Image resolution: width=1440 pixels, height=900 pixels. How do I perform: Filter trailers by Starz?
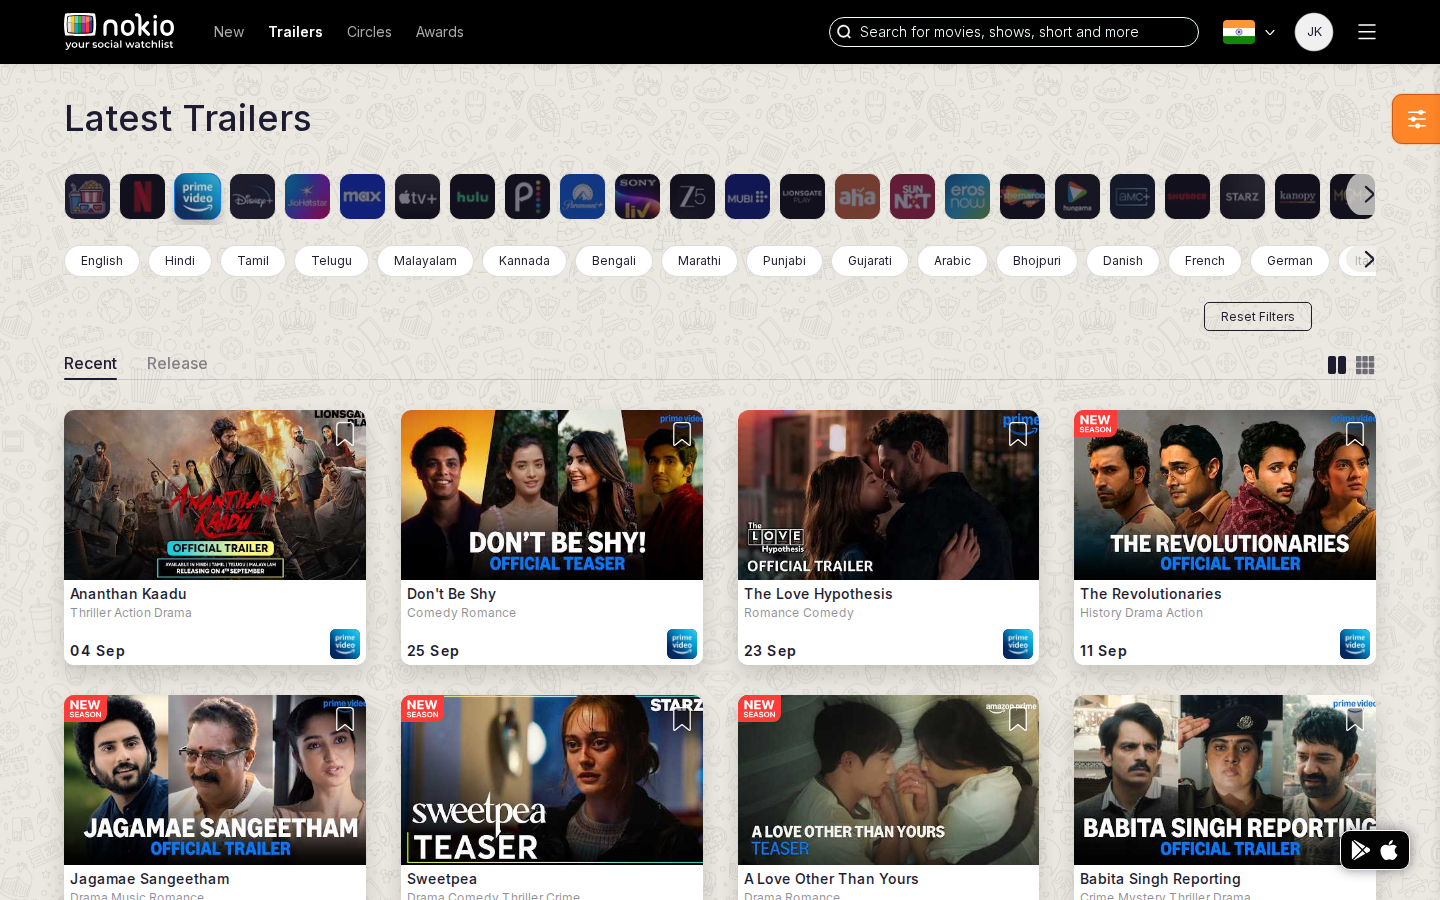pos(1242,197)
